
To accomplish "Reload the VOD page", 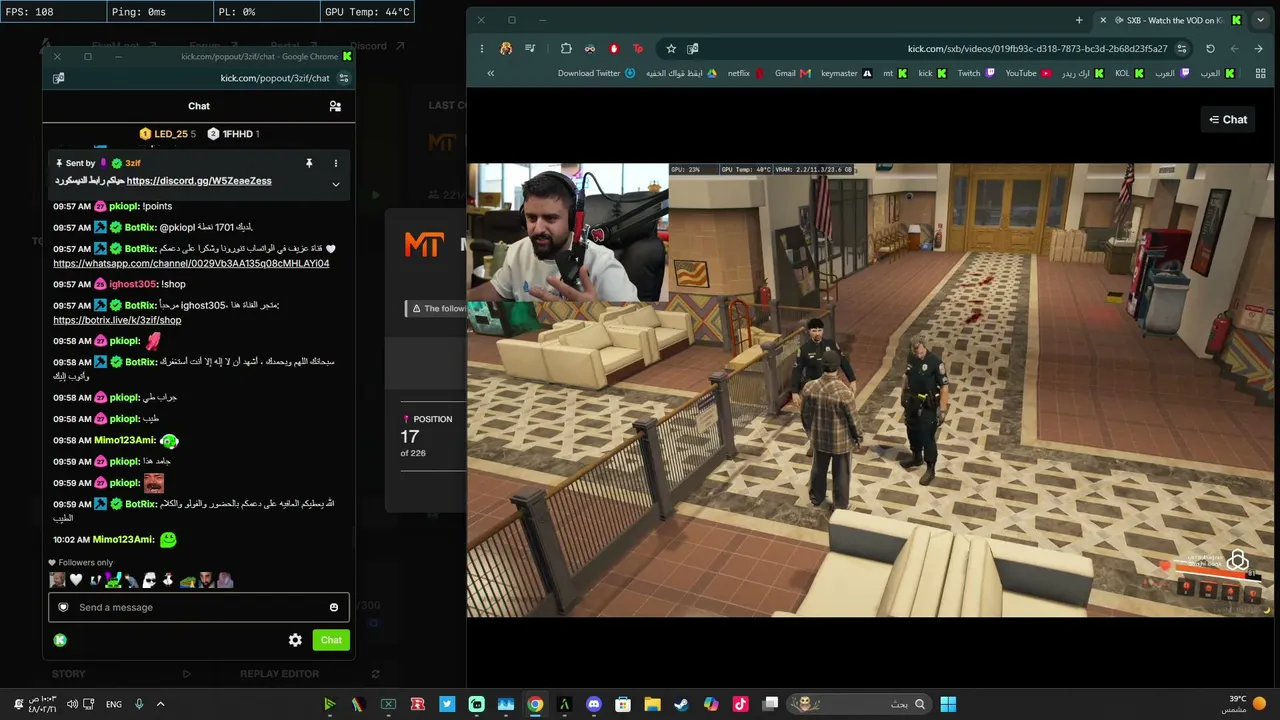I will [x=1210, y=48].
